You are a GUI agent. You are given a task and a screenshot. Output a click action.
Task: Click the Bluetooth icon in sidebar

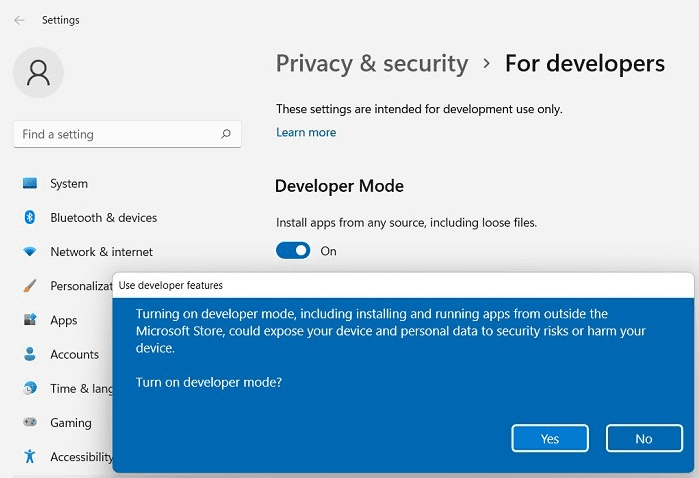(30, 217)
